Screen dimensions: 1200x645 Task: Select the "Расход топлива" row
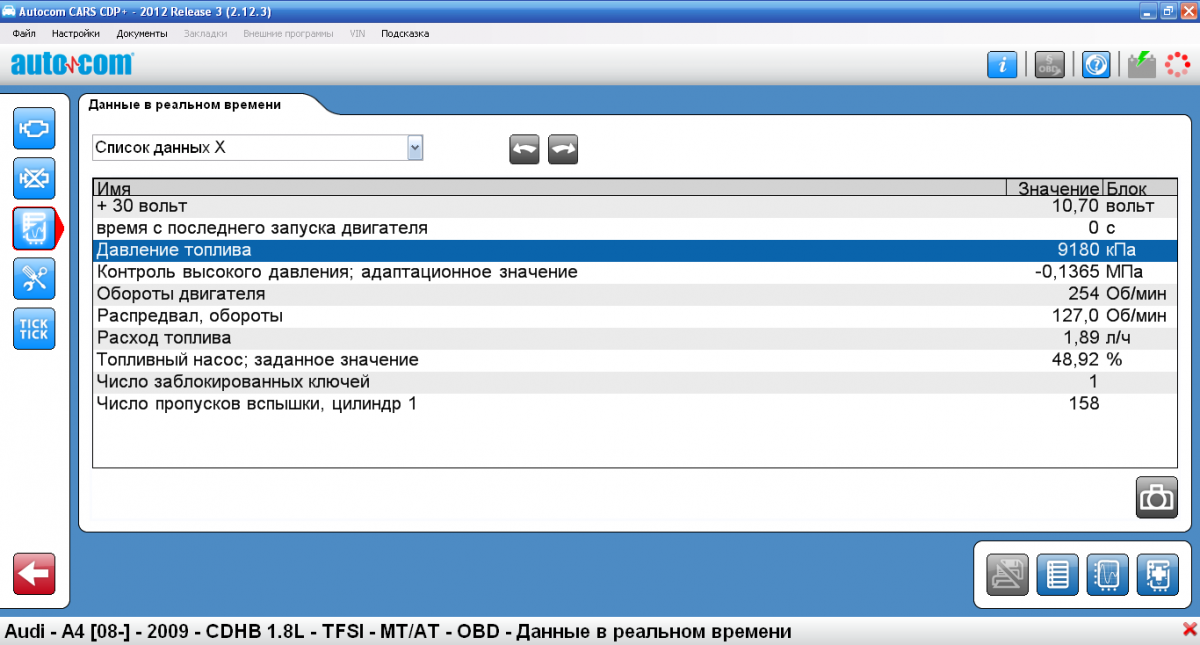click(x=635, y=338)
